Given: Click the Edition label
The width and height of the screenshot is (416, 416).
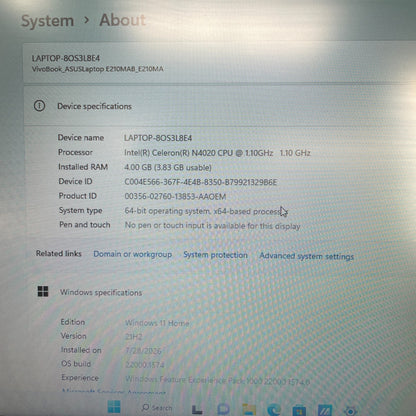Looking at the screenshot, I should click(73, 322).
